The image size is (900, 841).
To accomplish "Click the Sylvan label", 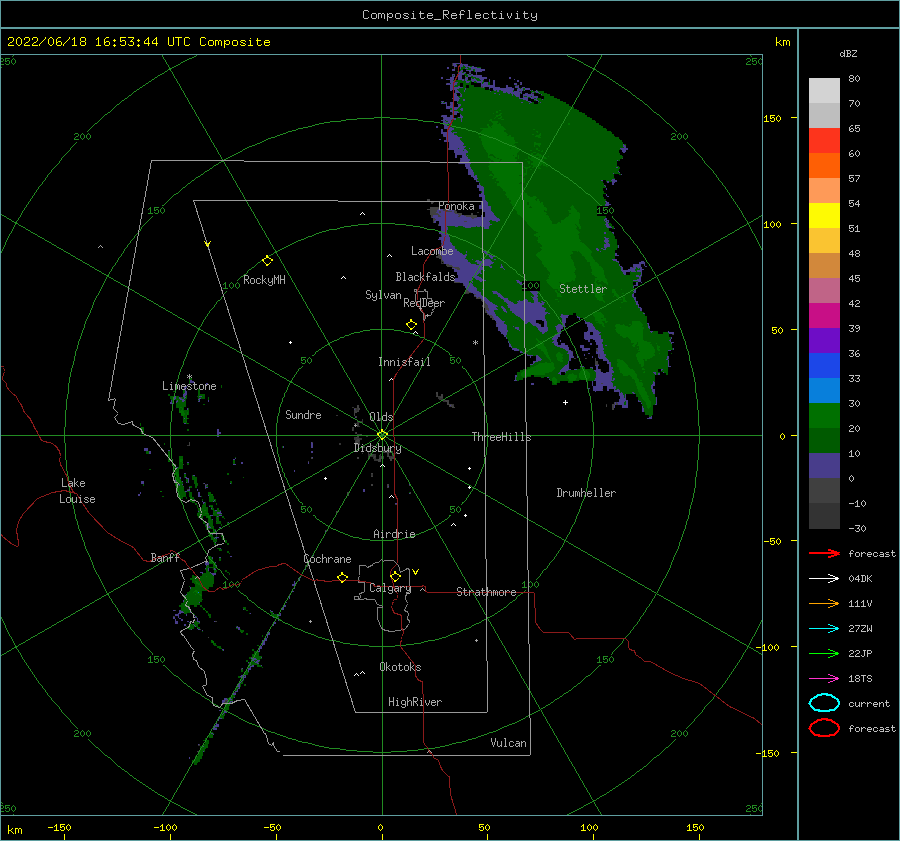I will click(383, 295).
